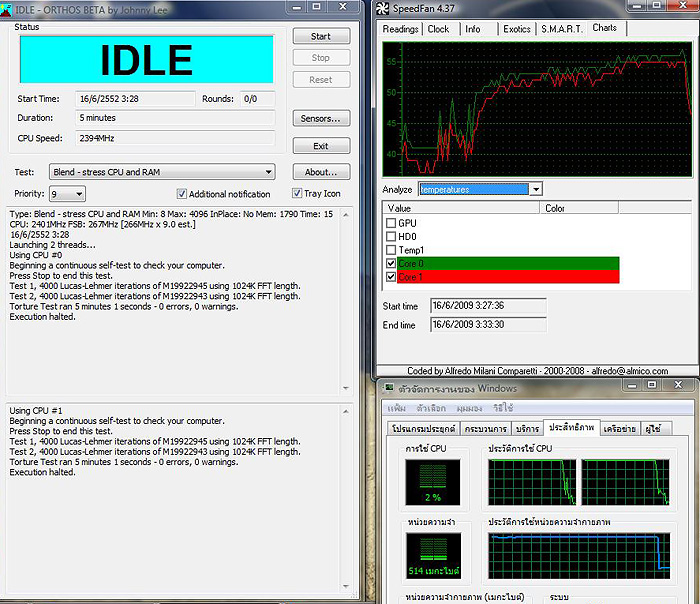The image size is (700, 604).
Task: Open the Sensors dialog in ORTHOS
Action: pos(321,118)
